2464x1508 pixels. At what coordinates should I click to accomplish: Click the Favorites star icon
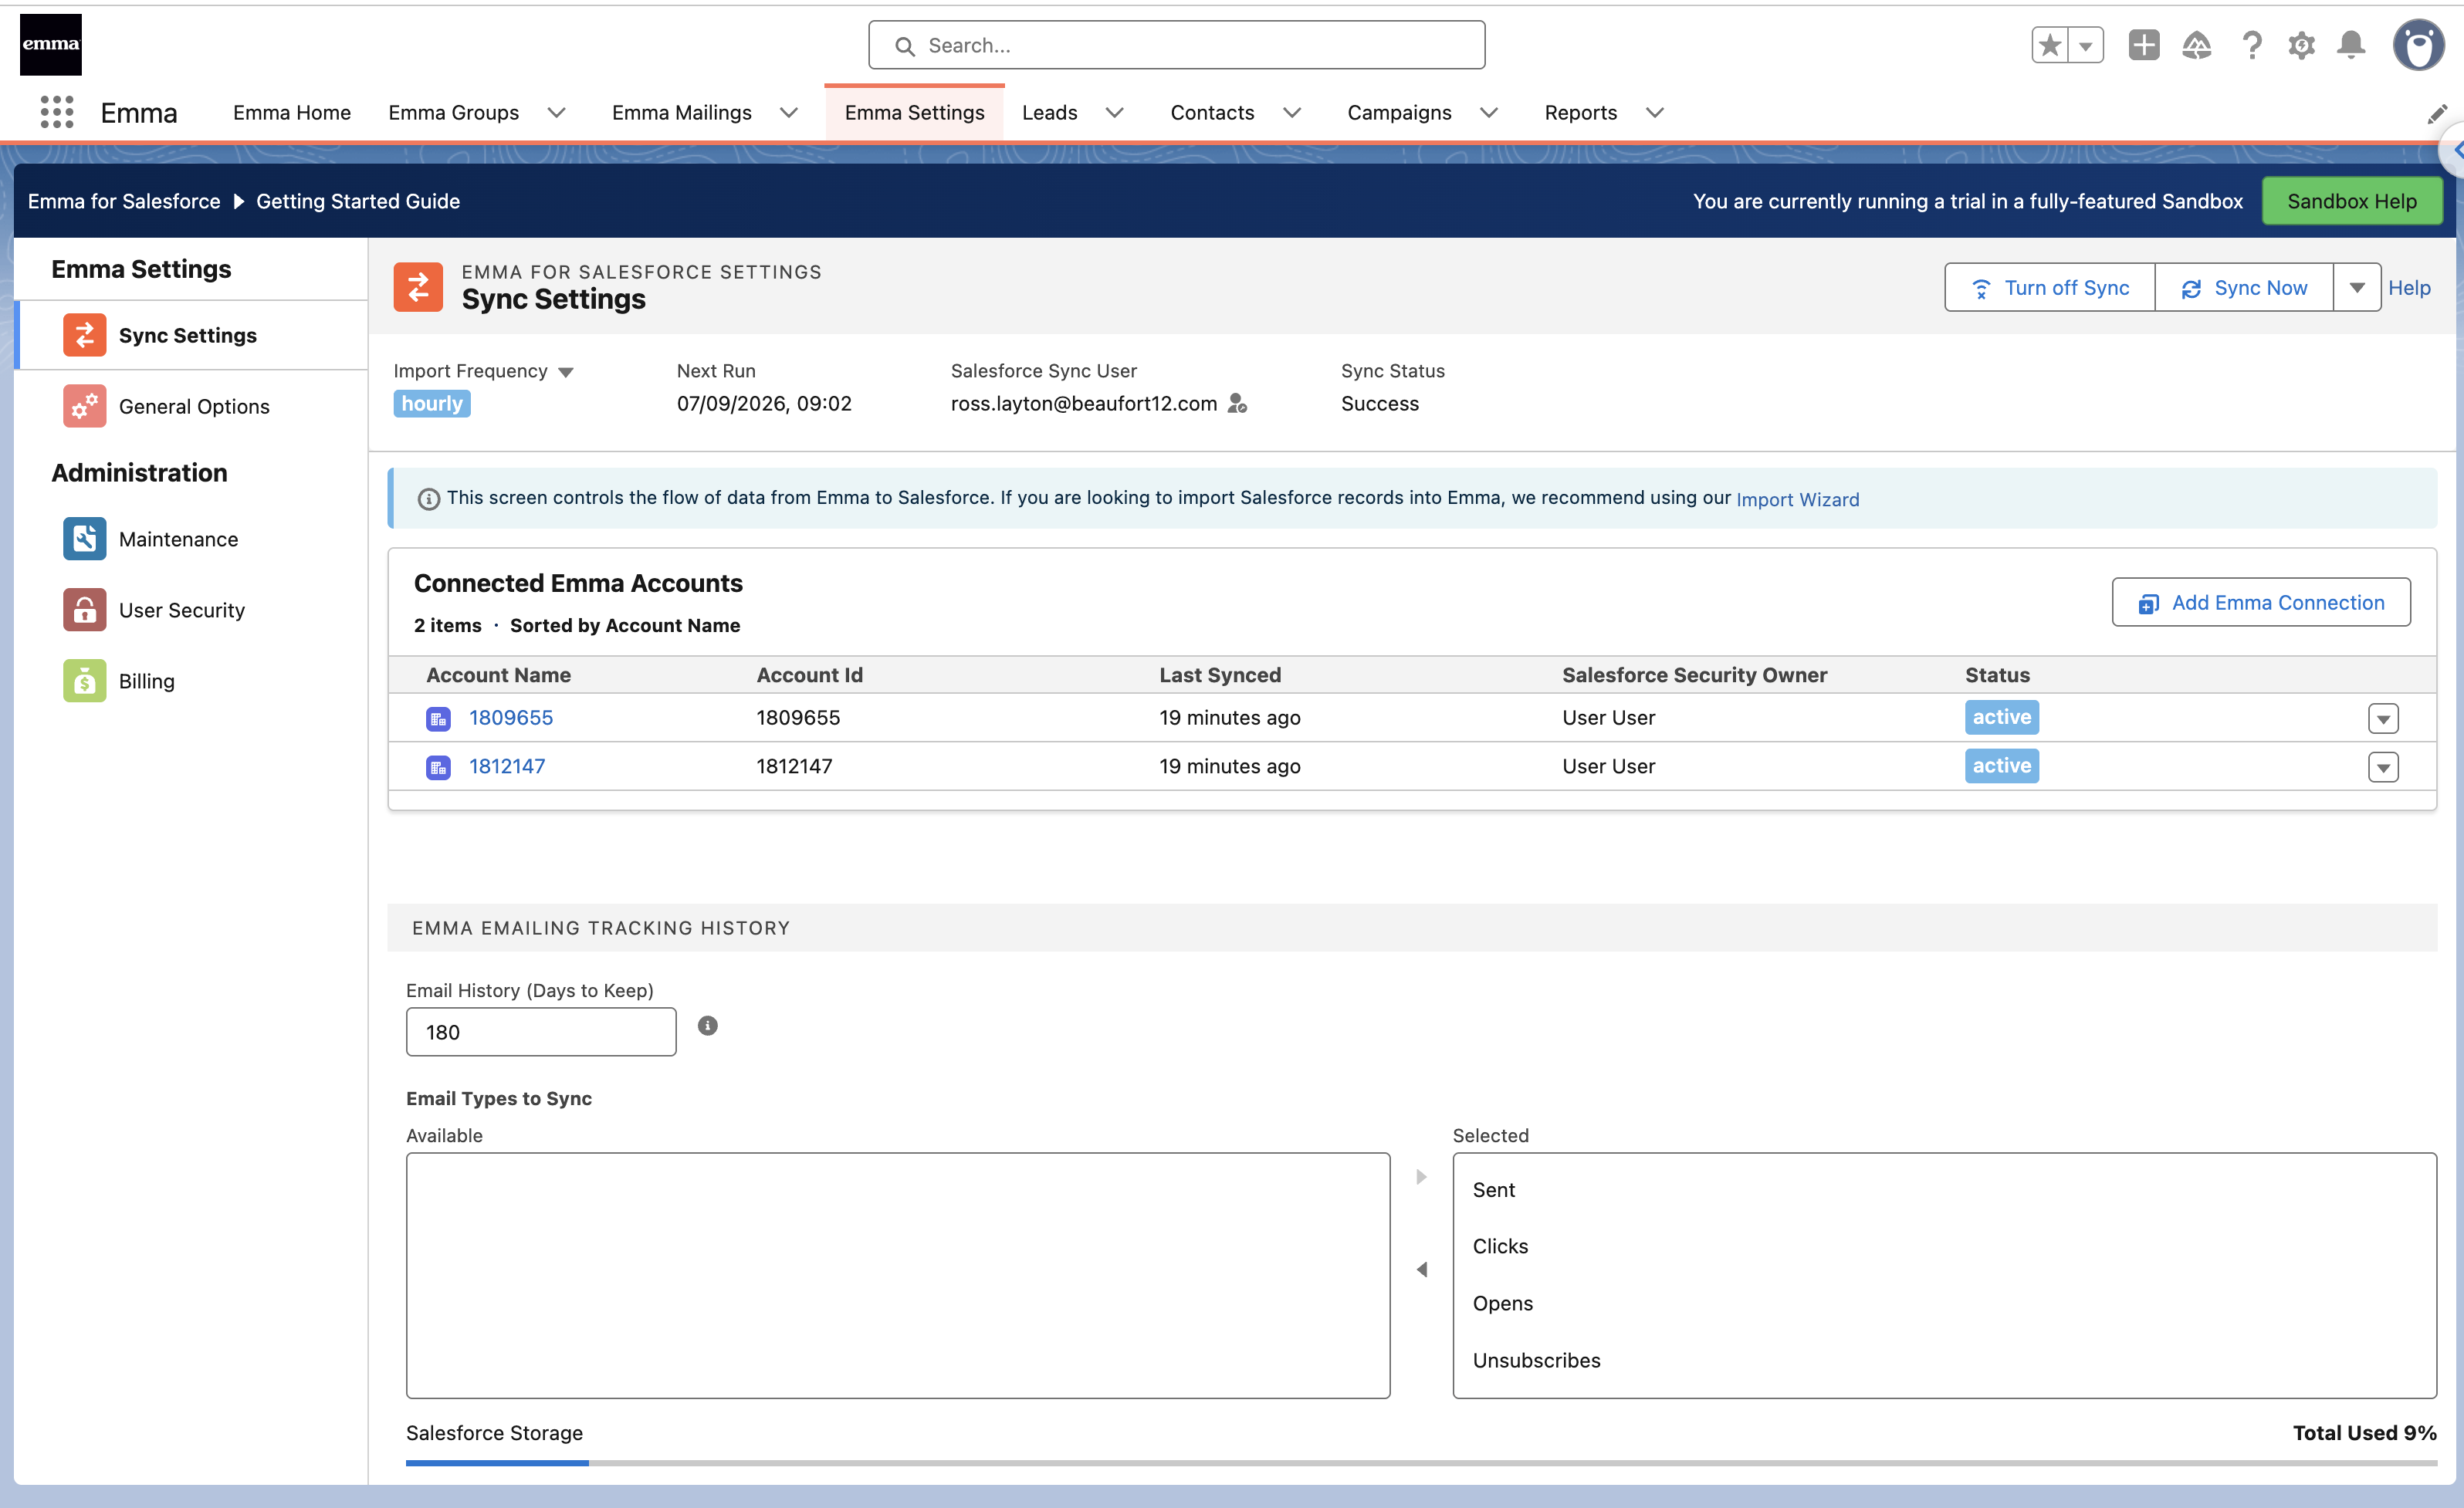click(2050, 45)
